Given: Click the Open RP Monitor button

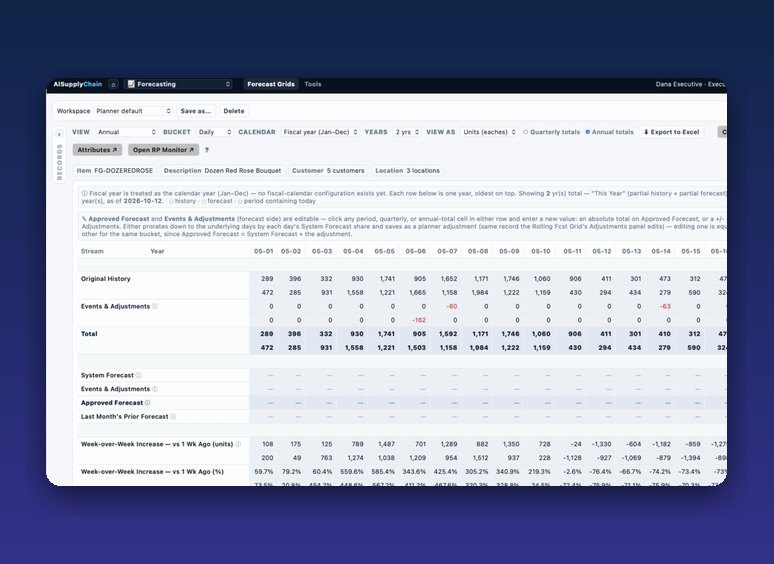Looking at the screenshot, I should [163, 150].
